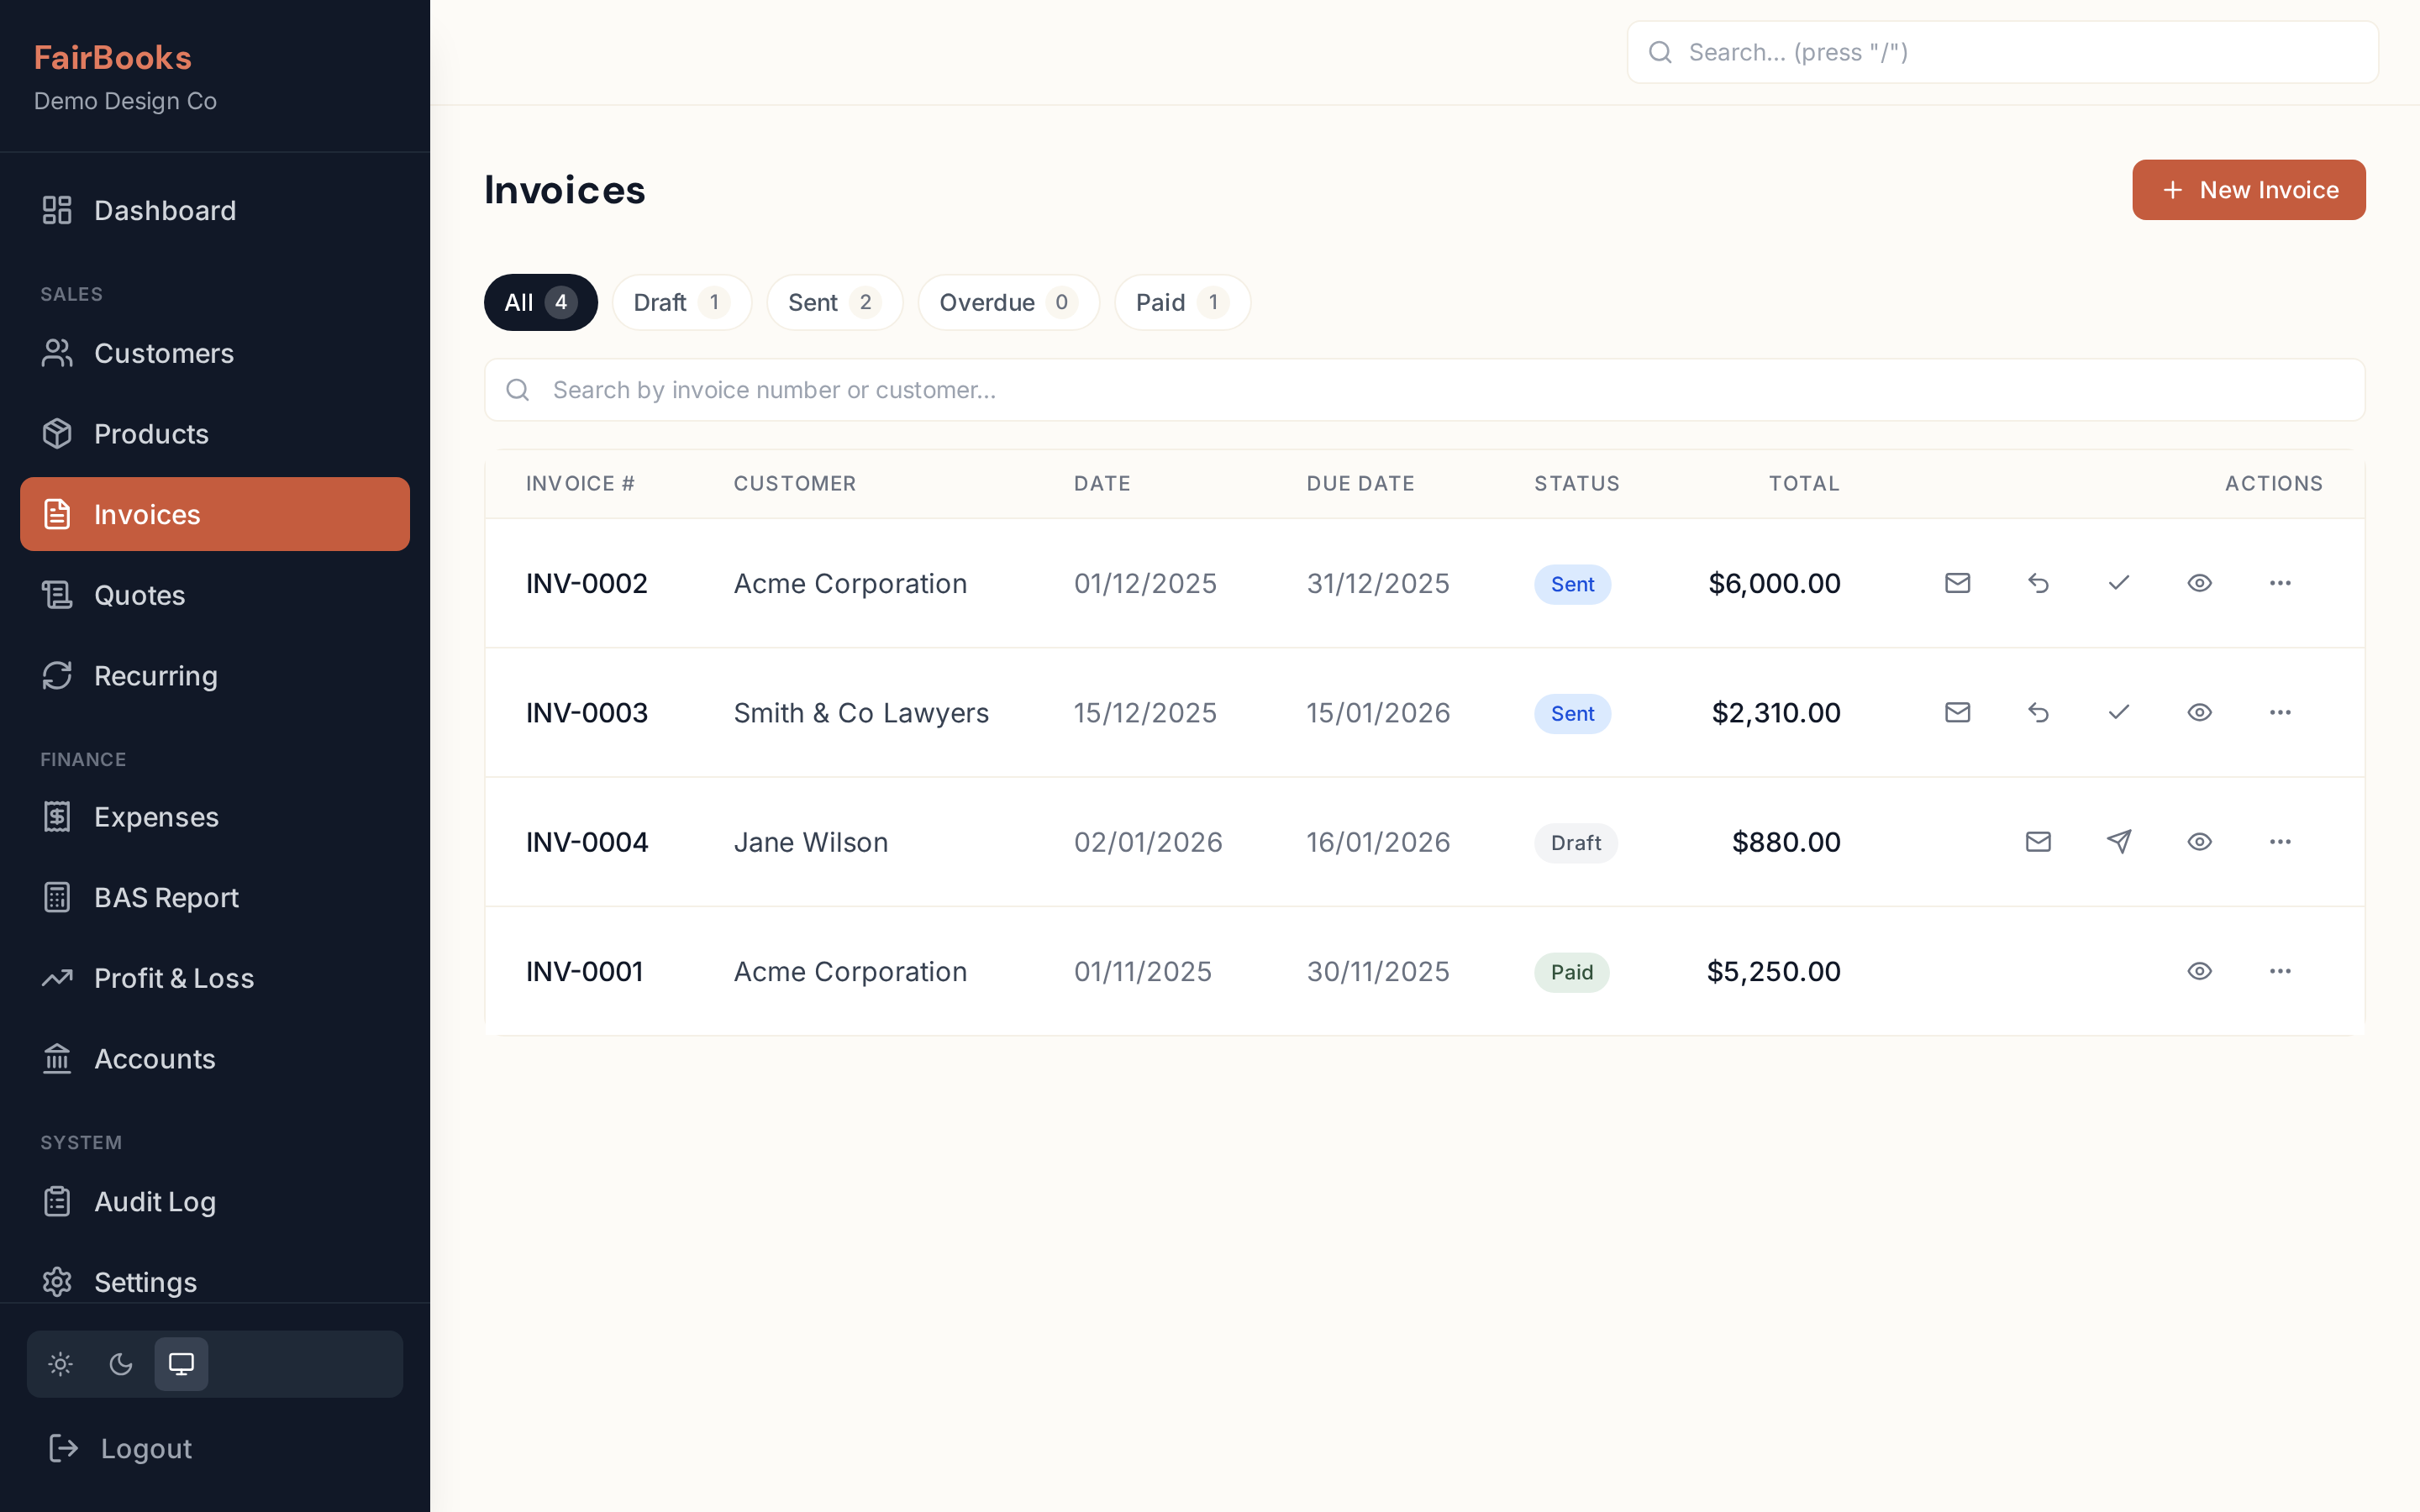This screenshot has height=1512, width=2420.
Task: Open the actions menu for INV-0003
Action: pos(2280,712)
